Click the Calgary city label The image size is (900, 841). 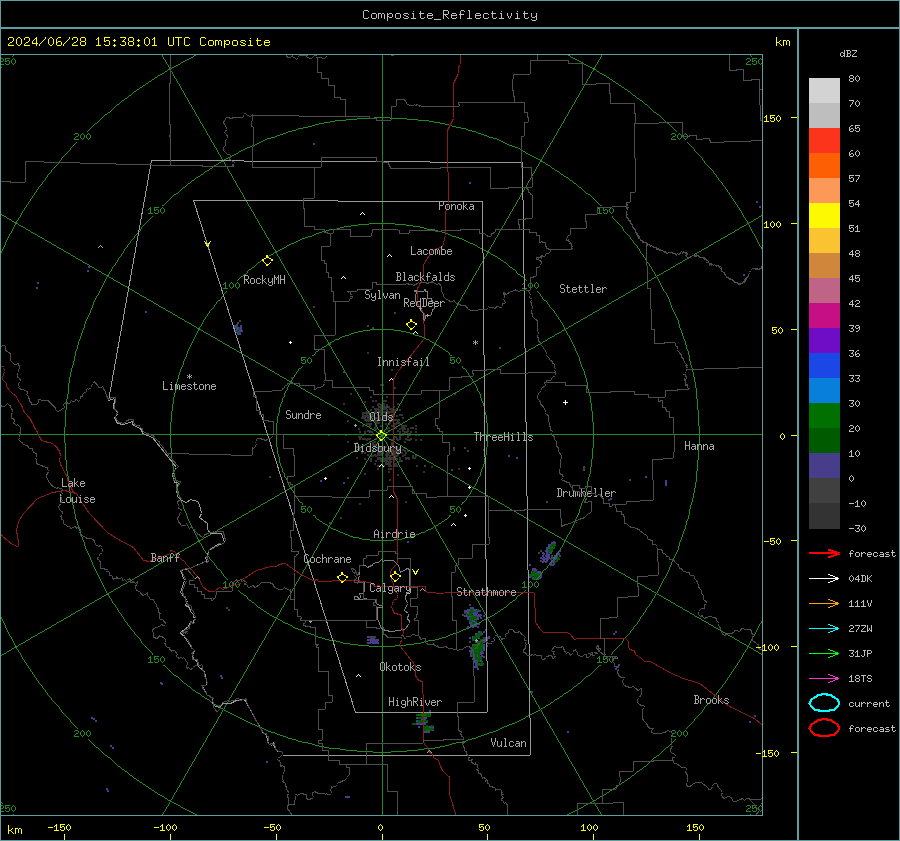point(390,588)
